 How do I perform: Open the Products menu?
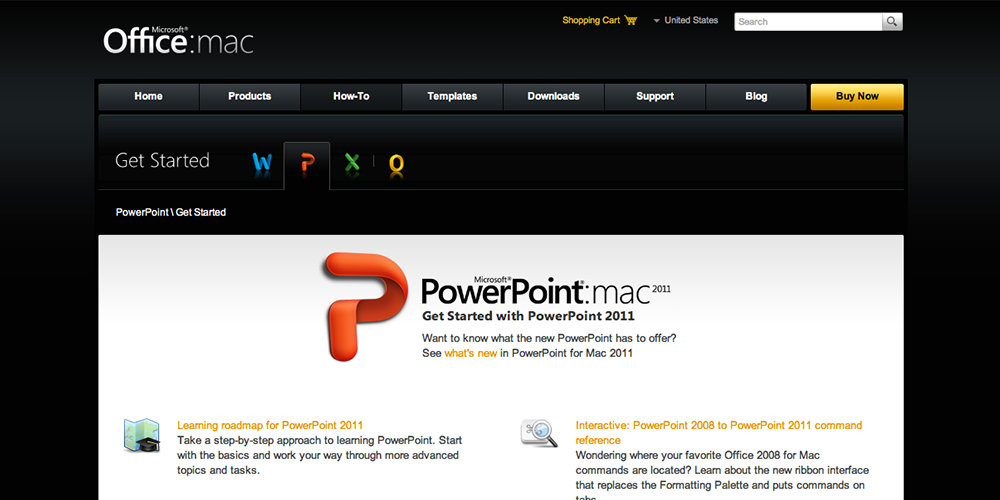click(x=250, y=97)
